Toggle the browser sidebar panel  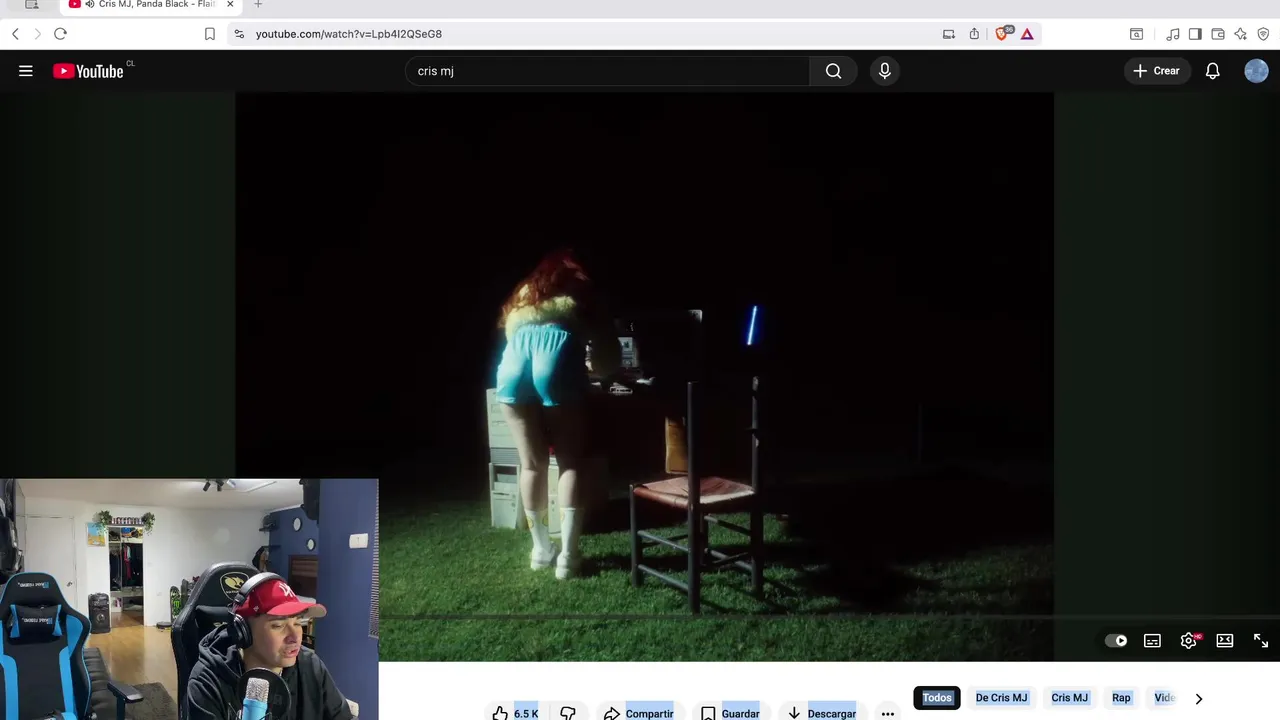pyautogui.click(x=1195, y=34)
